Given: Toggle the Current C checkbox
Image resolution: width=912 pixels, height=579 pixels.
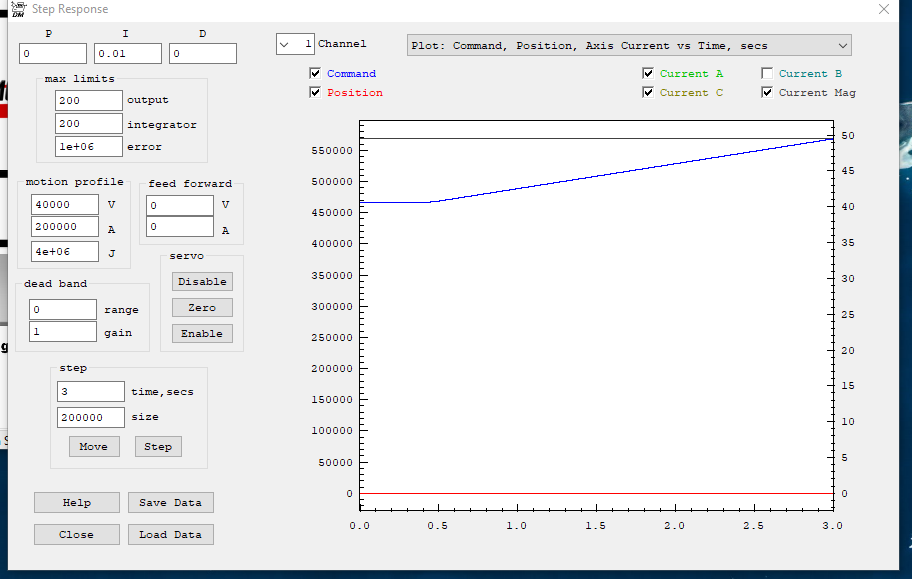Looking at the screenshot, I should tap(648, 93).
